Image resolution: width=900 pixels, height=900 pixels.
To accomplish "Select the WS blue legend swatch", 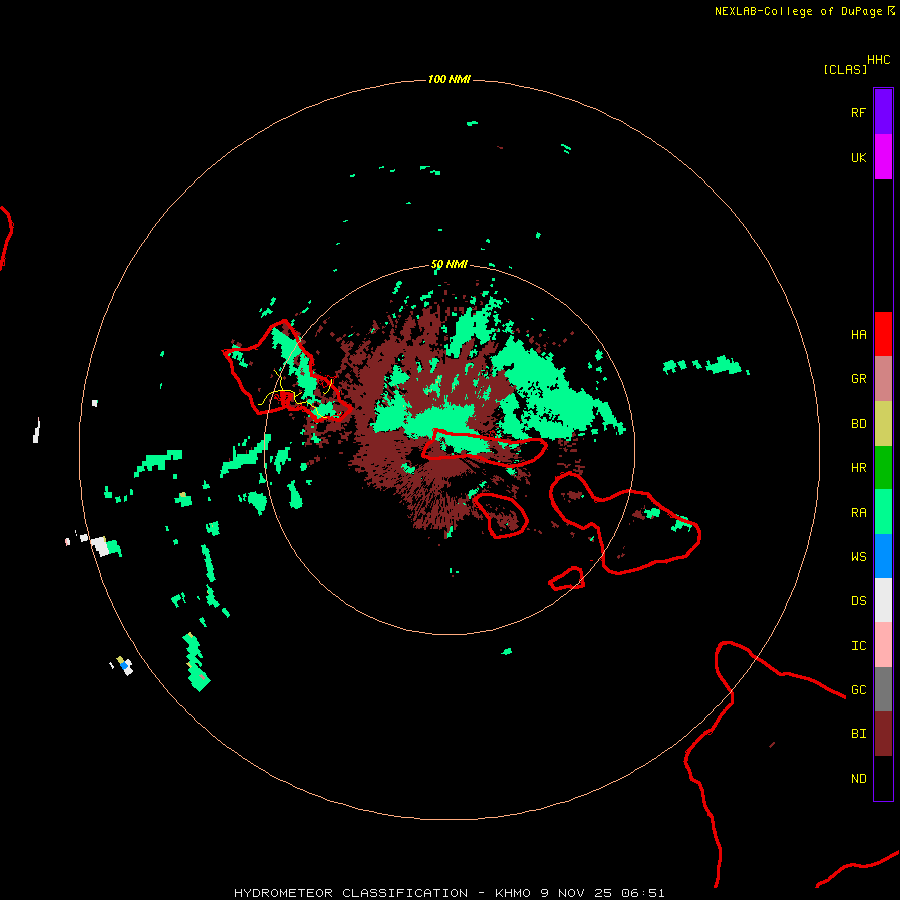I will point(883,556).
